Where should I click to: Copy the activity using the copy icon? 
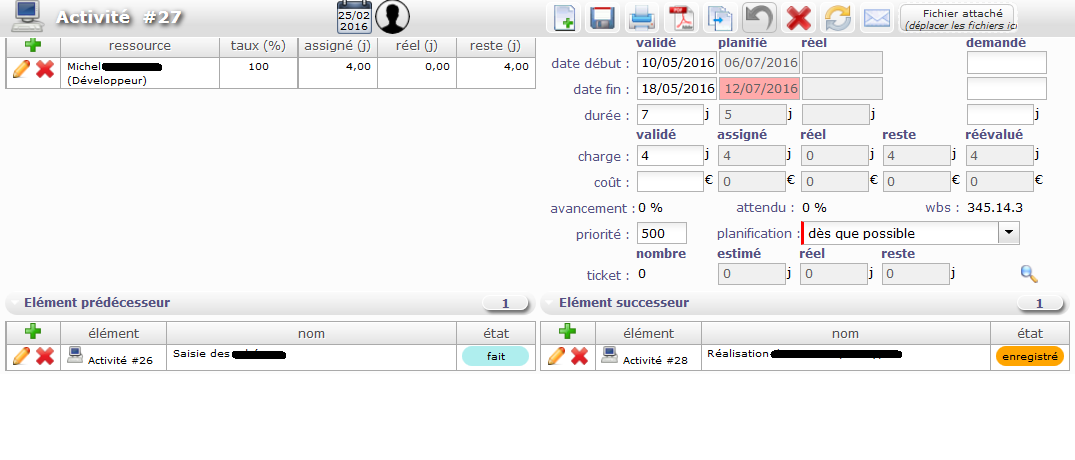(x=720, y=18)
